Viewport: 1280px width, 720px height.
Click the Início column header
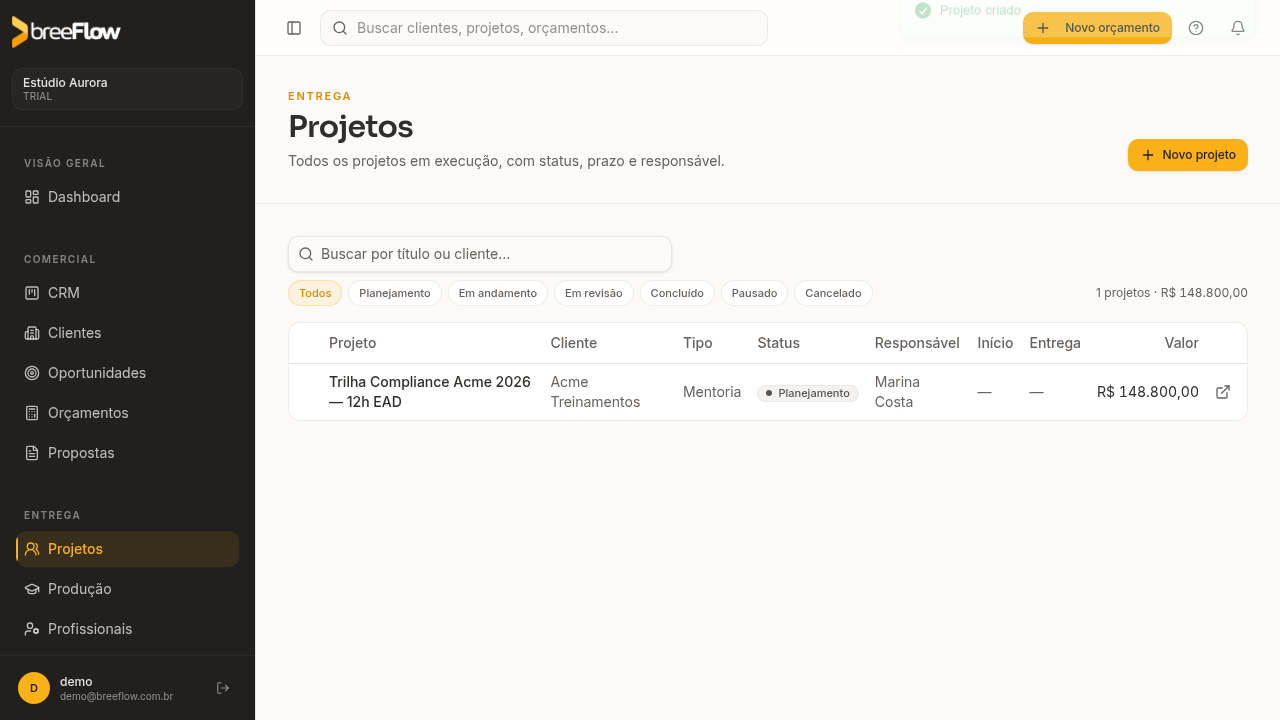tap(995, 343)
